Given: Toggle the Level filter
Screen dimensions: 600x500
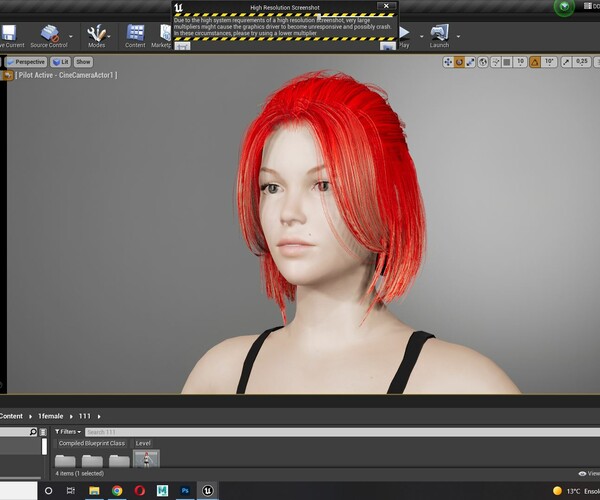Looking at the screenshot, I should (x=143, y=443).
